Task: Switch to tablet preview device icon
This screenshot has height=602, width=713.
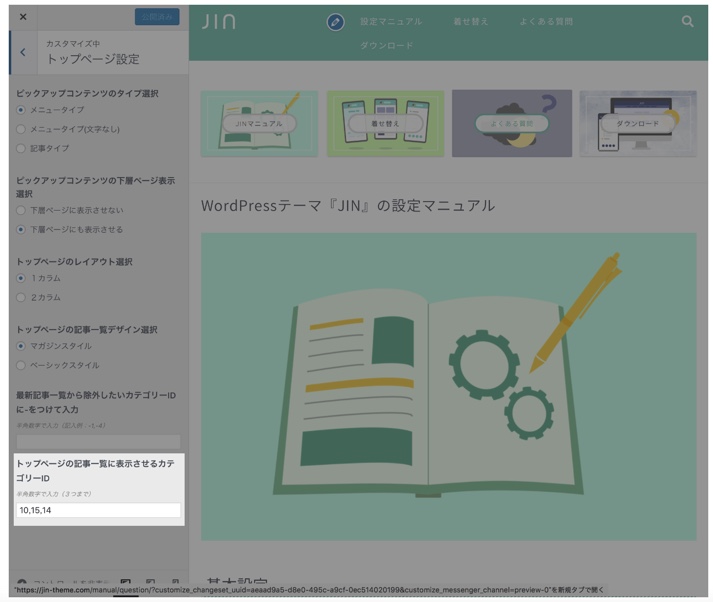Action: coord(151,582)
